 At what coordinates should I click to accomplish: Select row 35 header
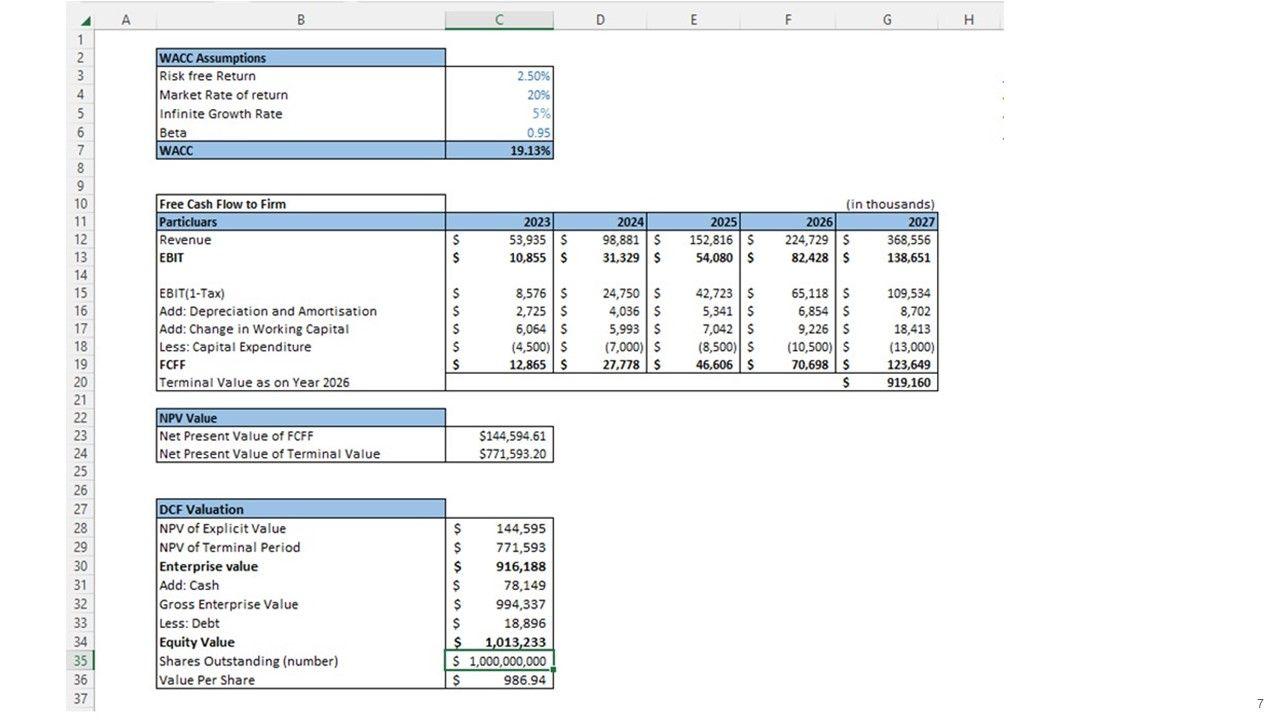point(80,661)
